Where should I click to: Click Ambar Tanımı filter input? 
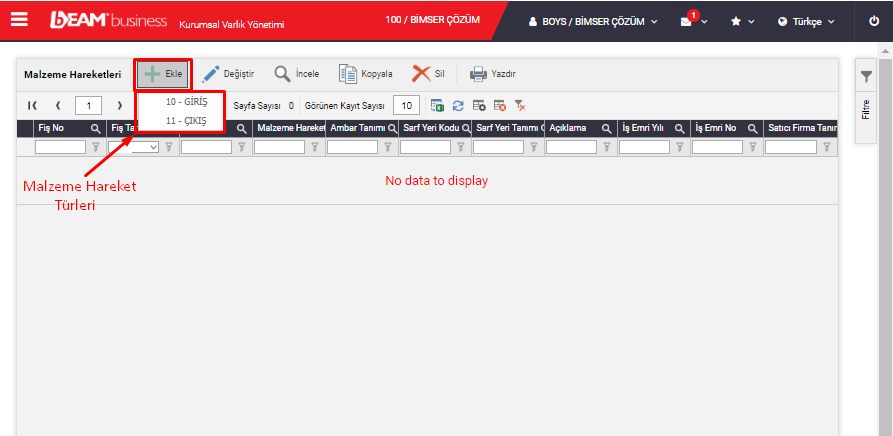[352, 147]
